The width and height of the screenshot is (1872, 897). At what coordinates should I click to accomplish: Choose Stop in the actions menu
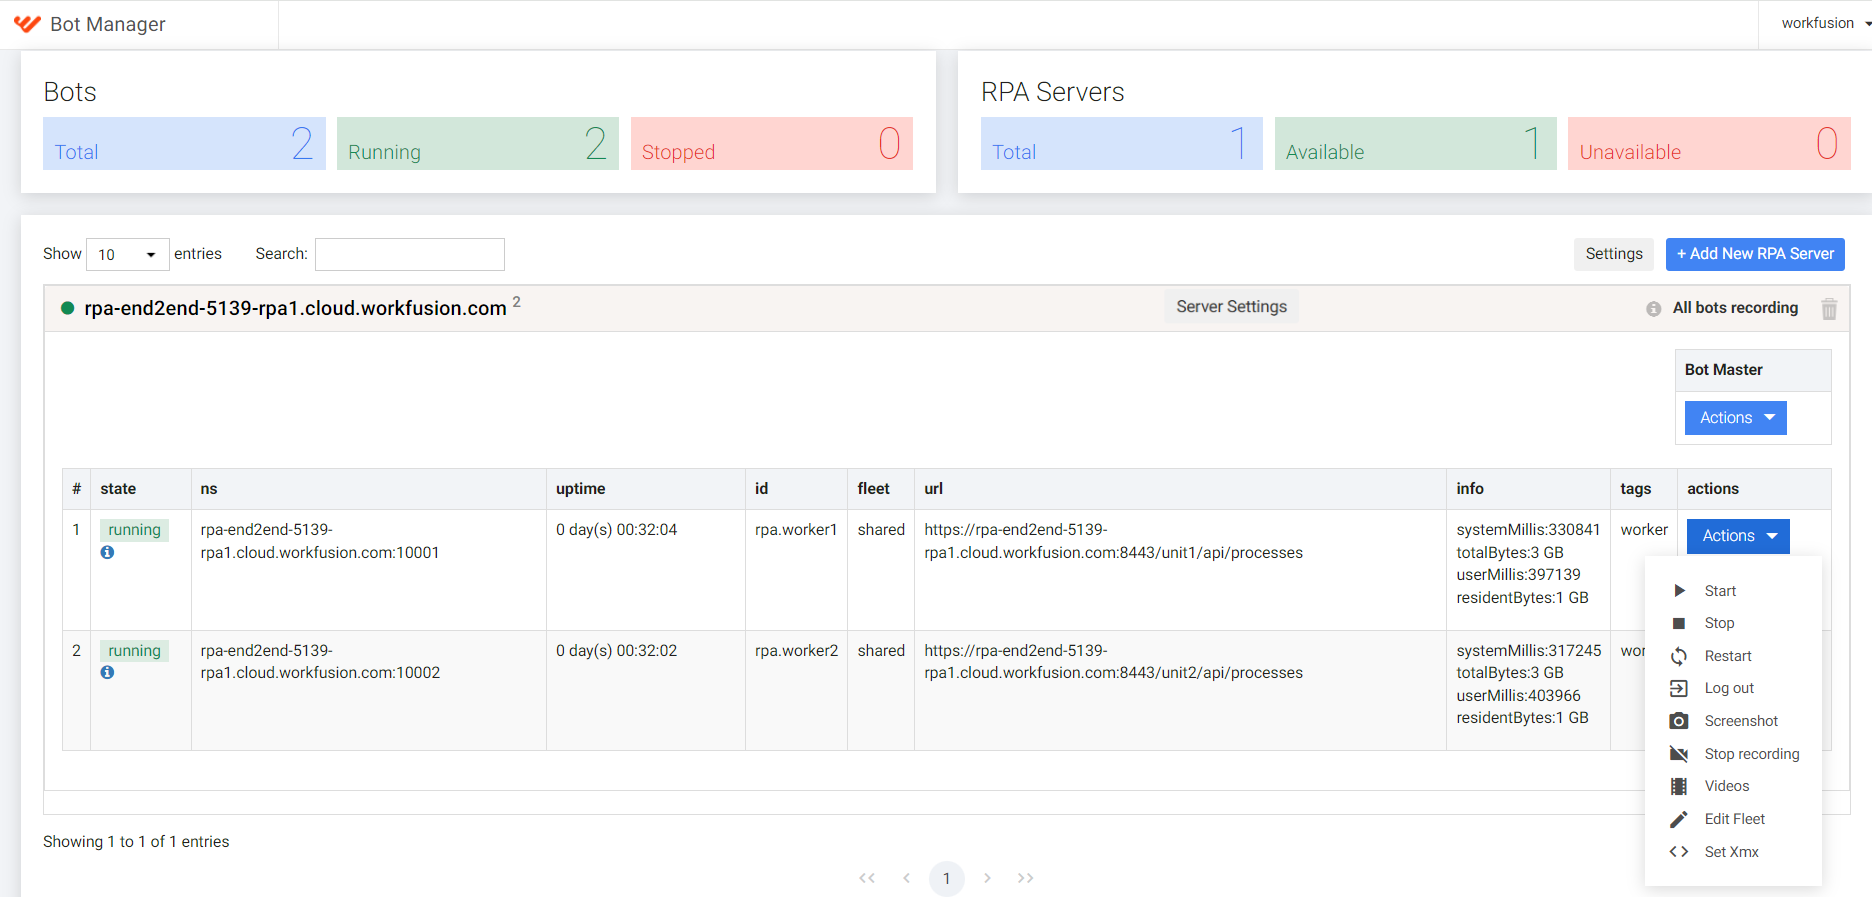coord(1719,623)
